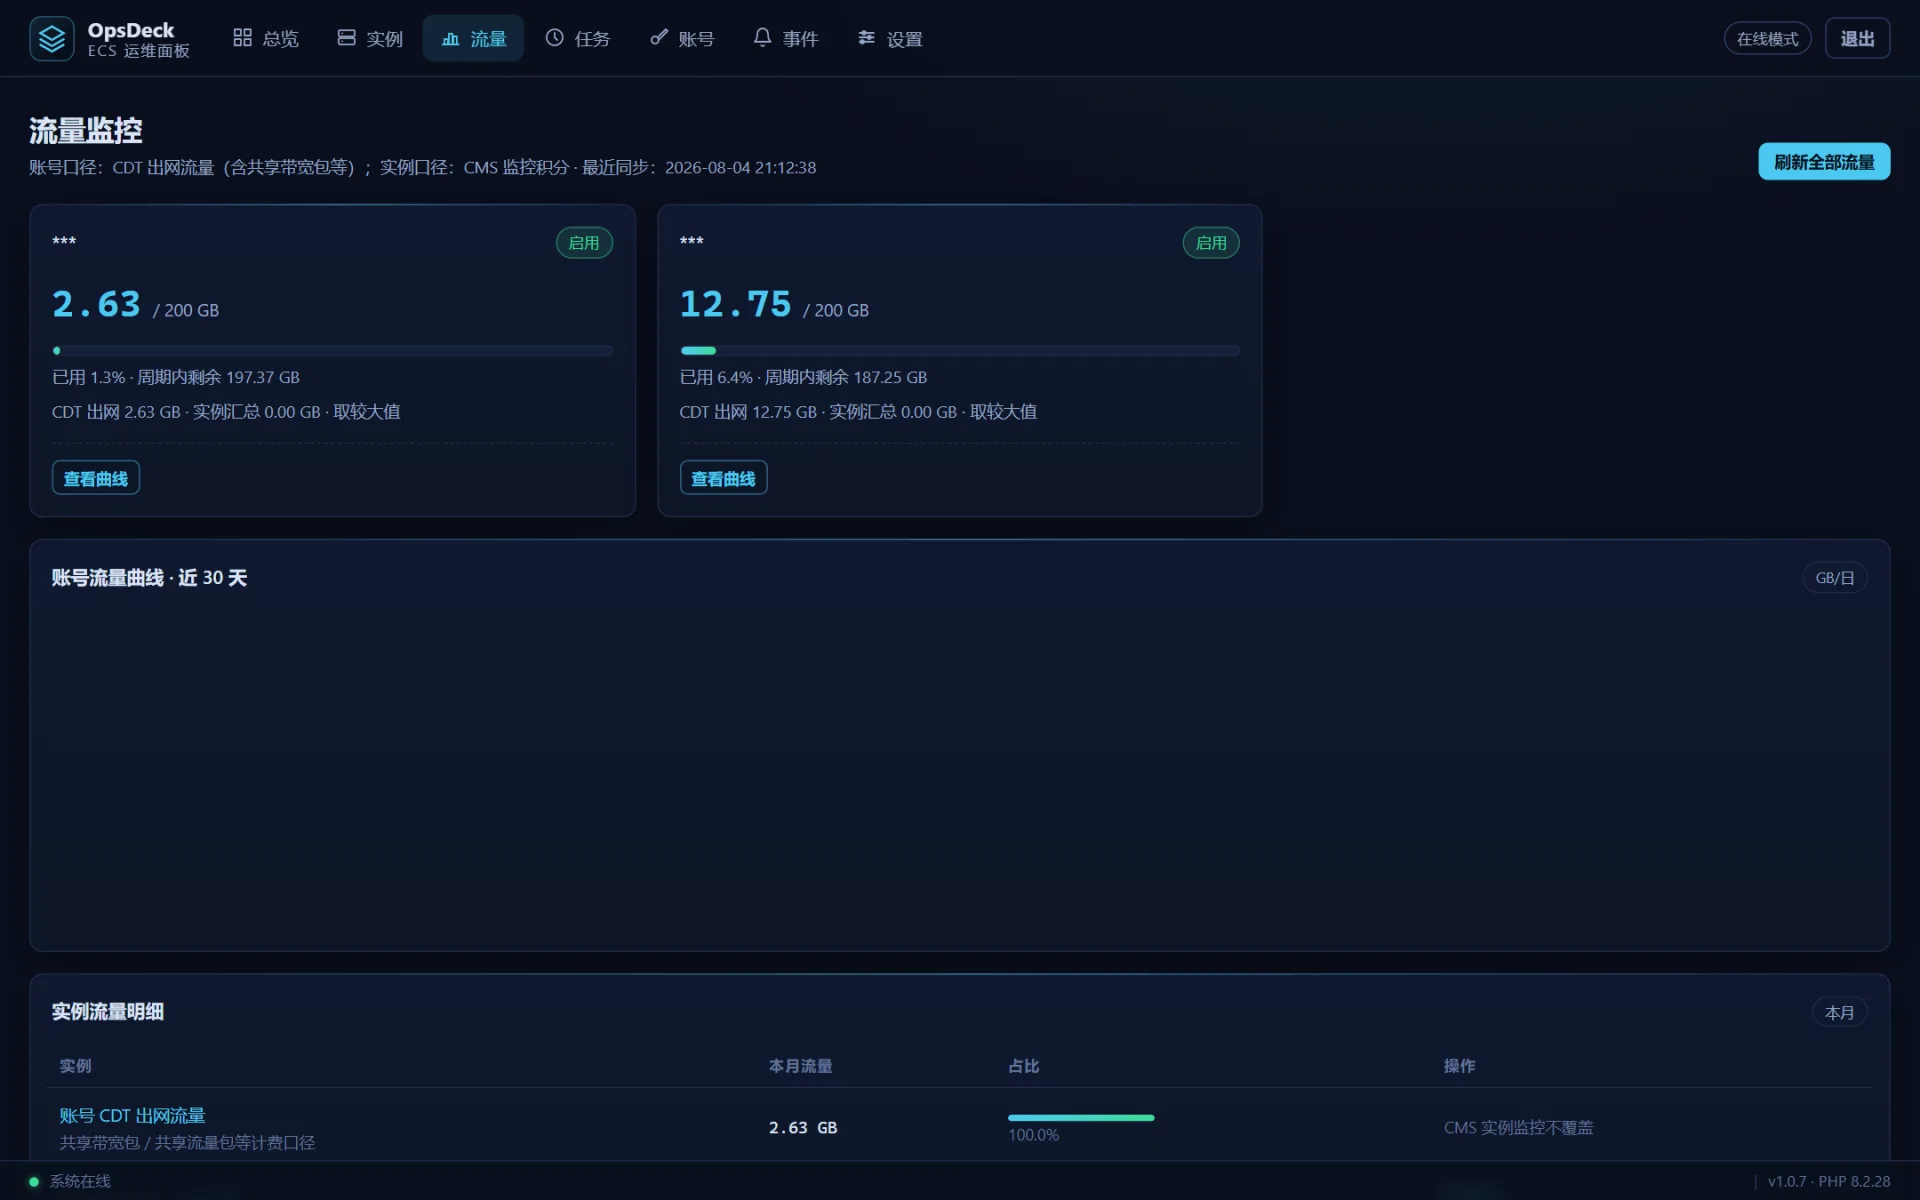Open the 实例 navigation tab
This screenshot has height=1200, width=1920.
click(x=370, y=38)
